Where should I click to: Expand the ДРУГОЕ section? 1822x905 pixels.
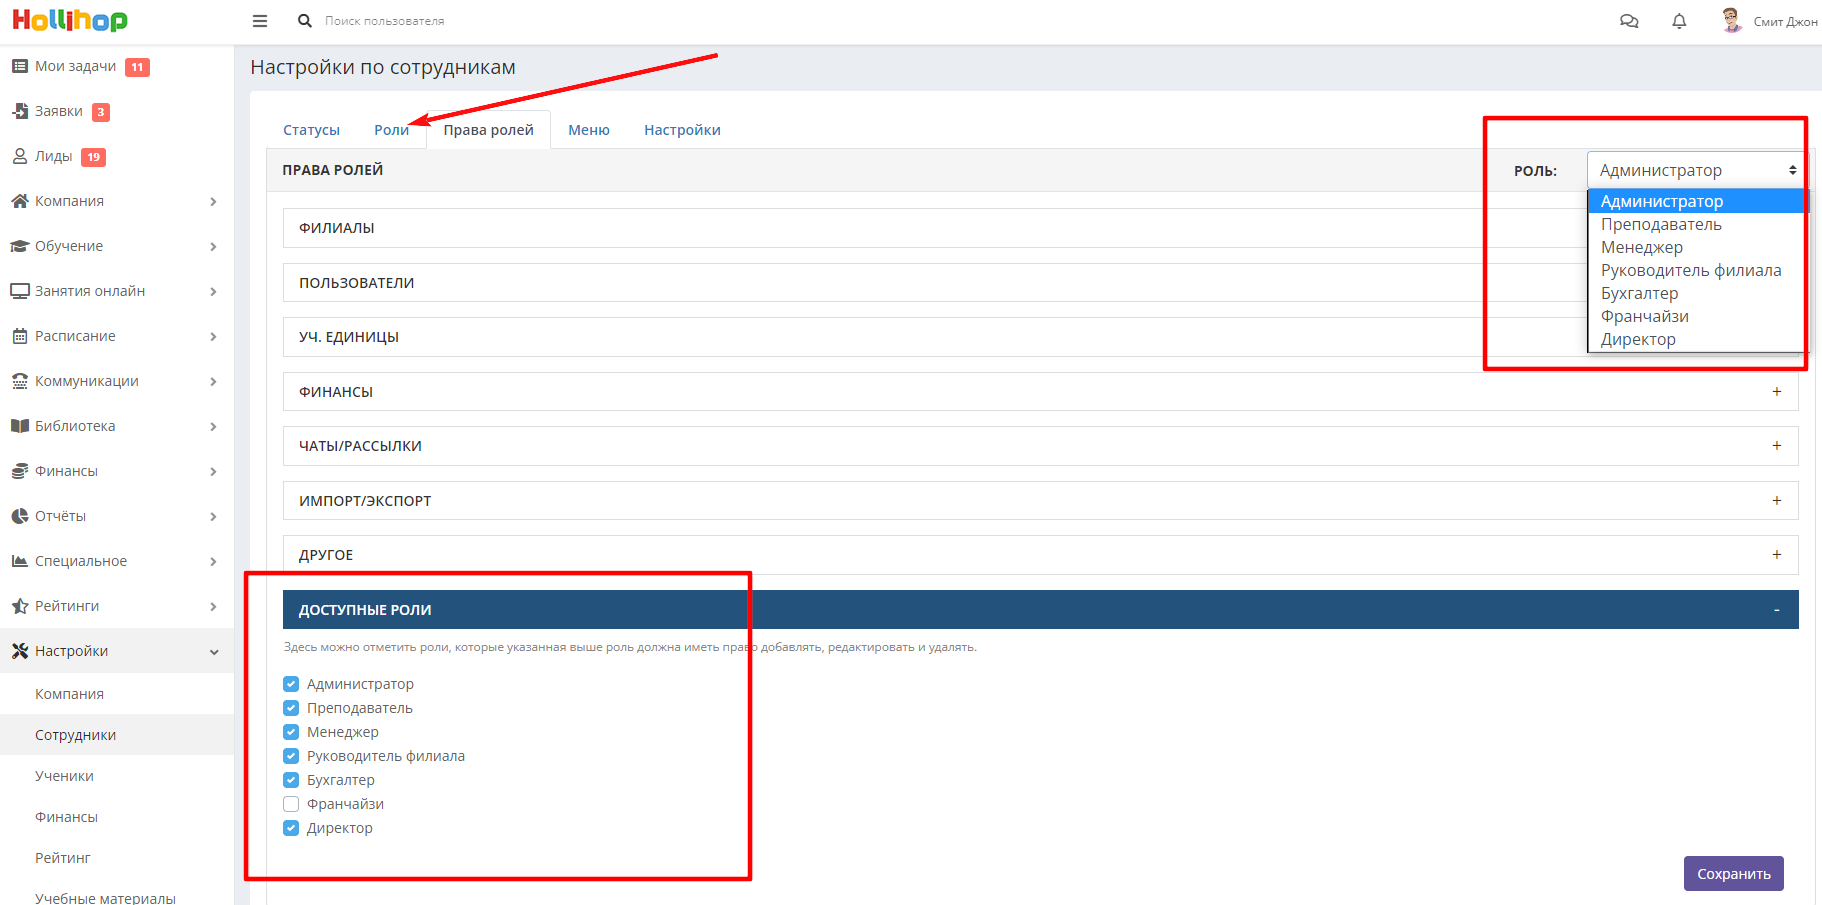click(1040, 555)
